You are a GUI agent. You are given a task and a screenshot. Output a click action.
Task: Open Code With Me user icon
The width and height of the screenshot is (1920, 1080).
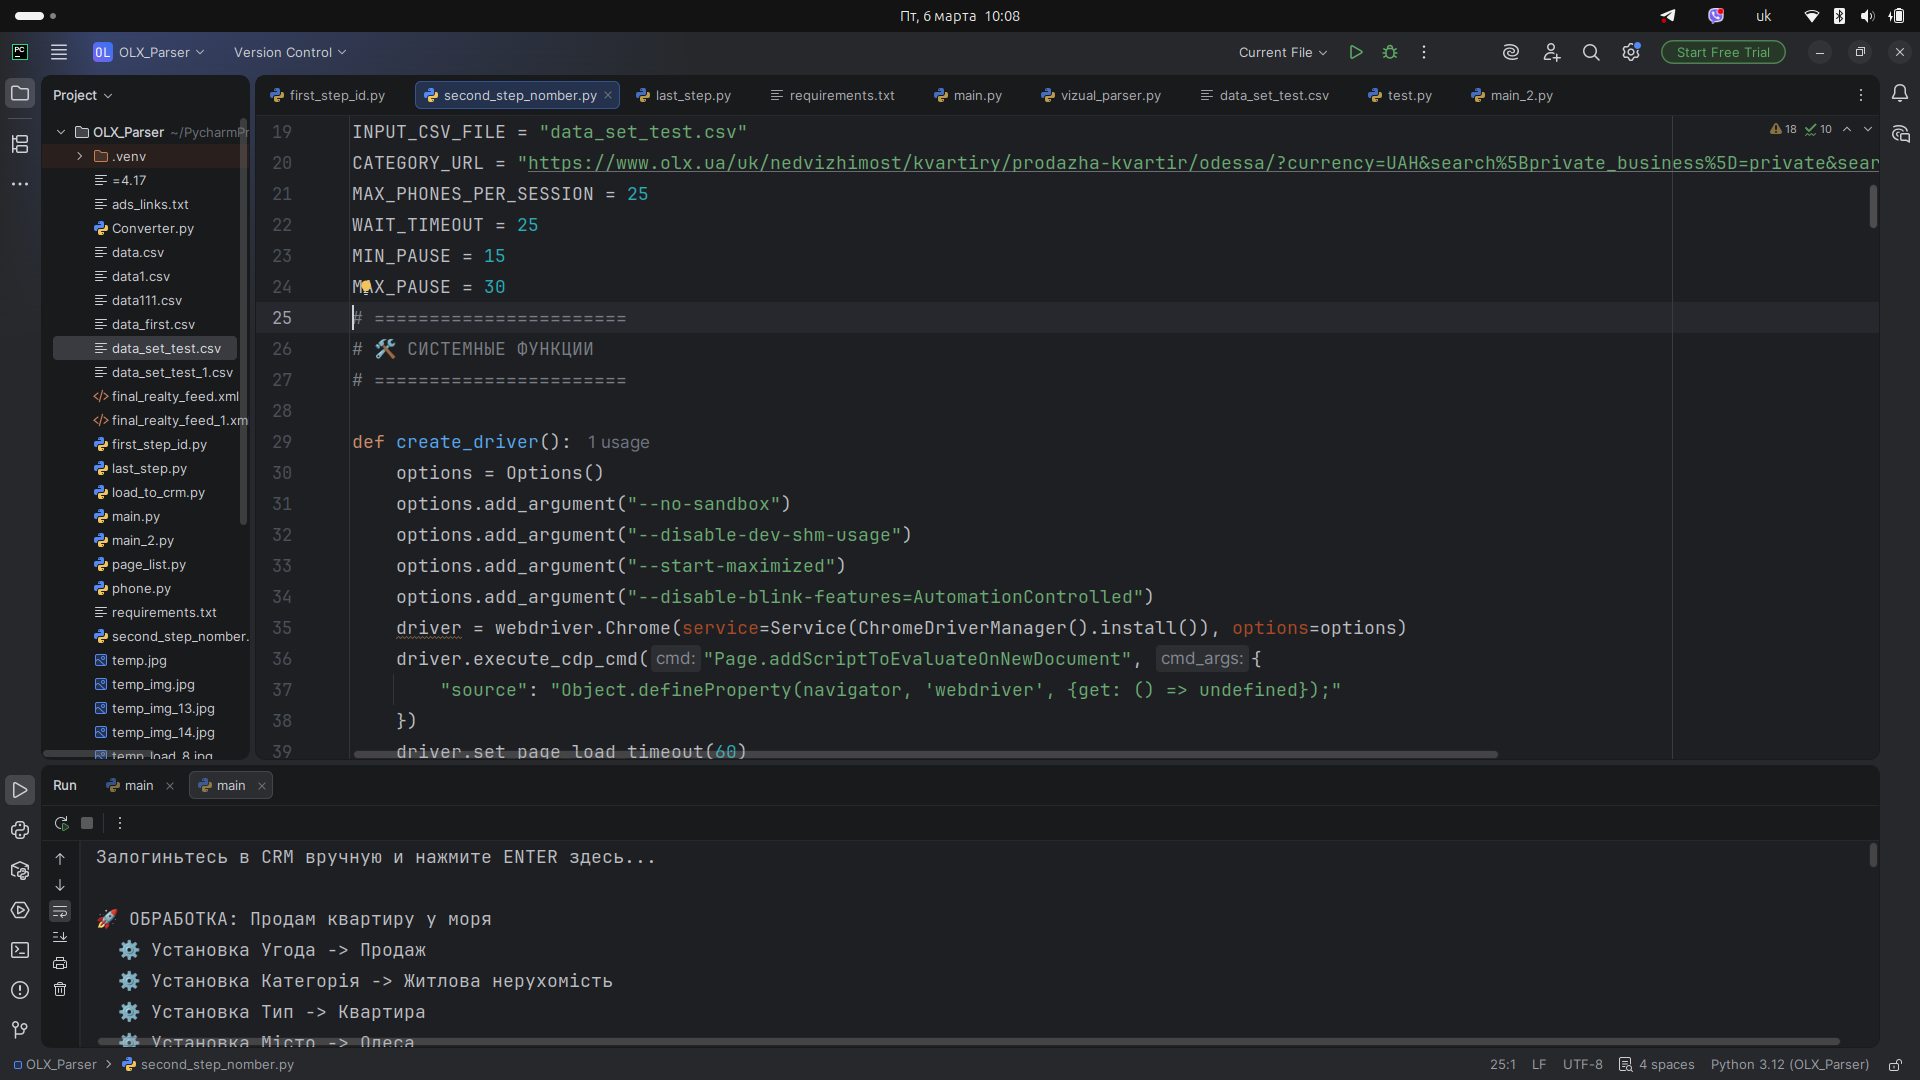tap(1551, 52)
